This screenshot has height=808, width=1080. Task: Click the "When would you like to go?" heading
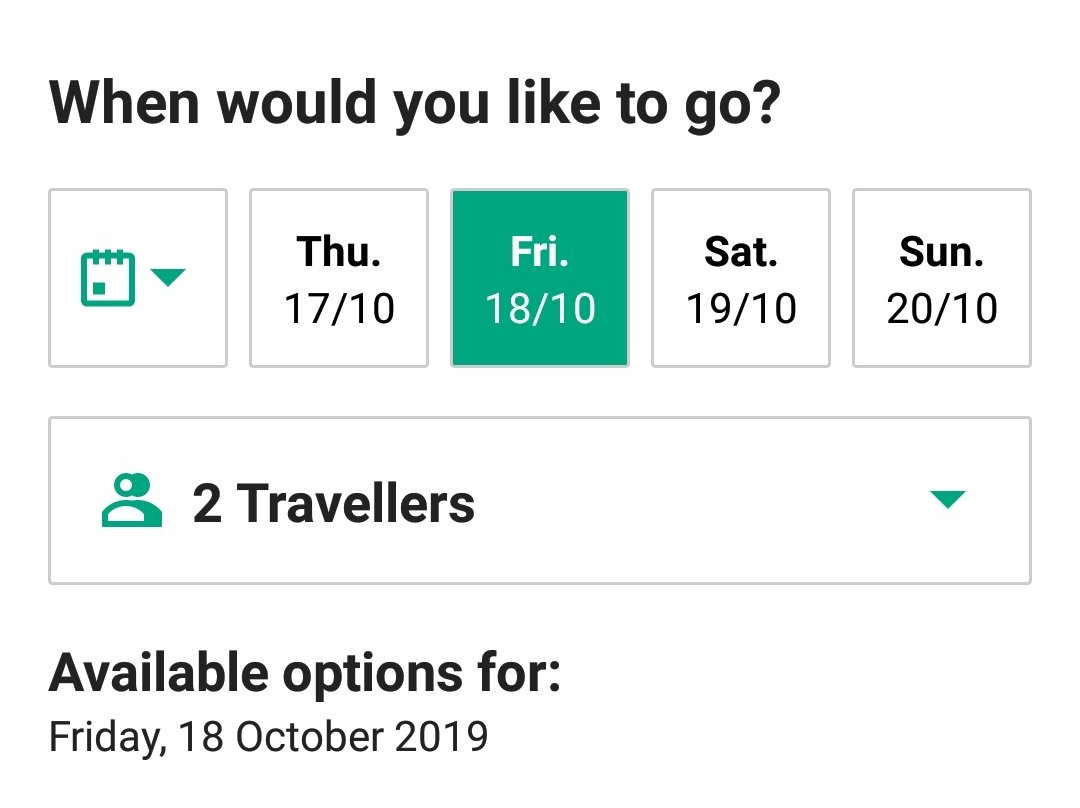413,103
